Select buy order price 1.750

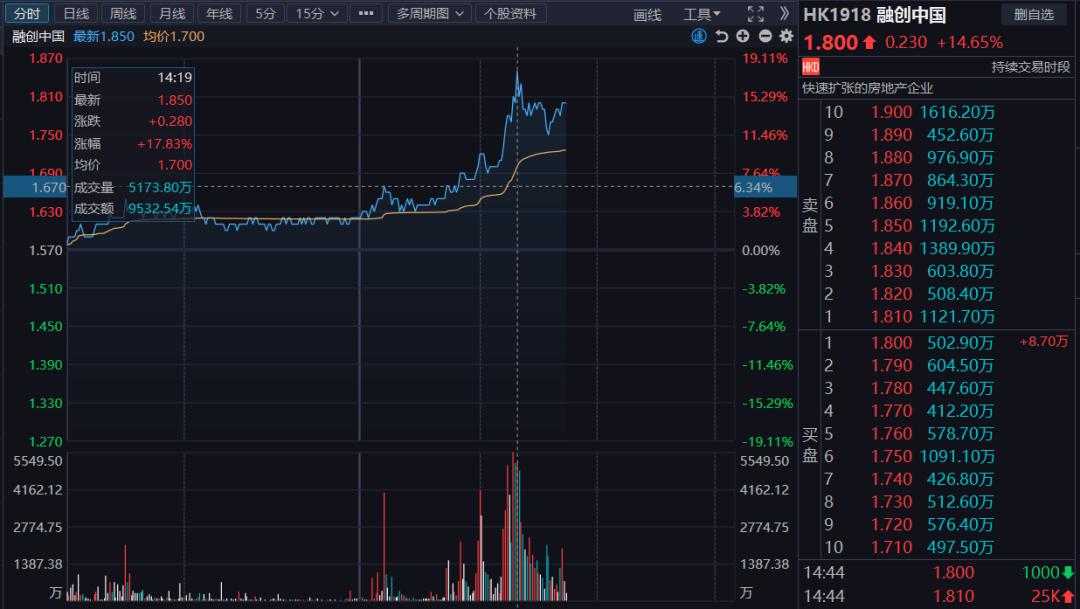click(x=891, y=457)
